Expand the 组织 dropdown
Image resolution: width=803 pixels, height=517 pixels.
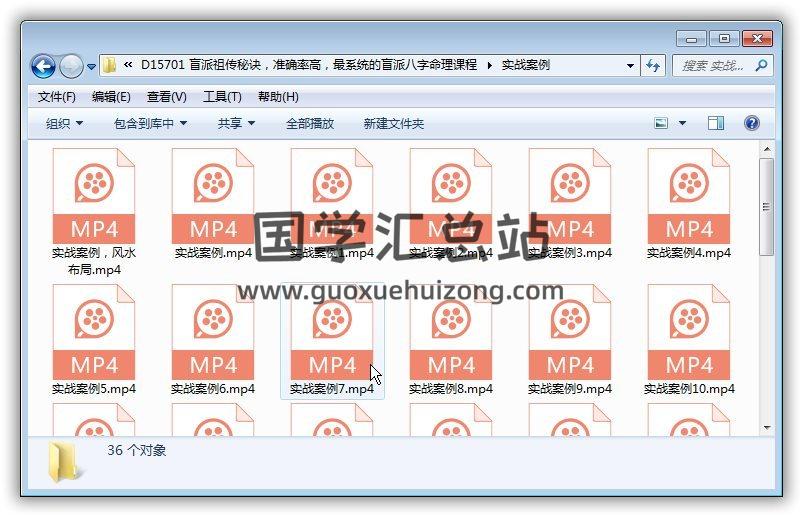(x=64, y=123)
